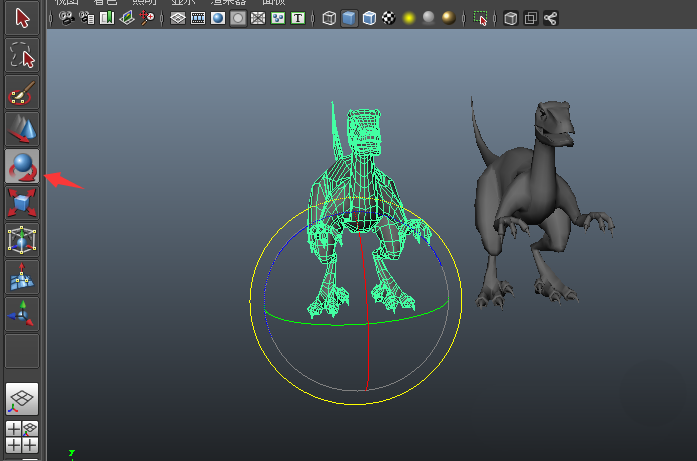Switch to the Move tool
Screen dimensions: 697x461
tap(22, 130)
